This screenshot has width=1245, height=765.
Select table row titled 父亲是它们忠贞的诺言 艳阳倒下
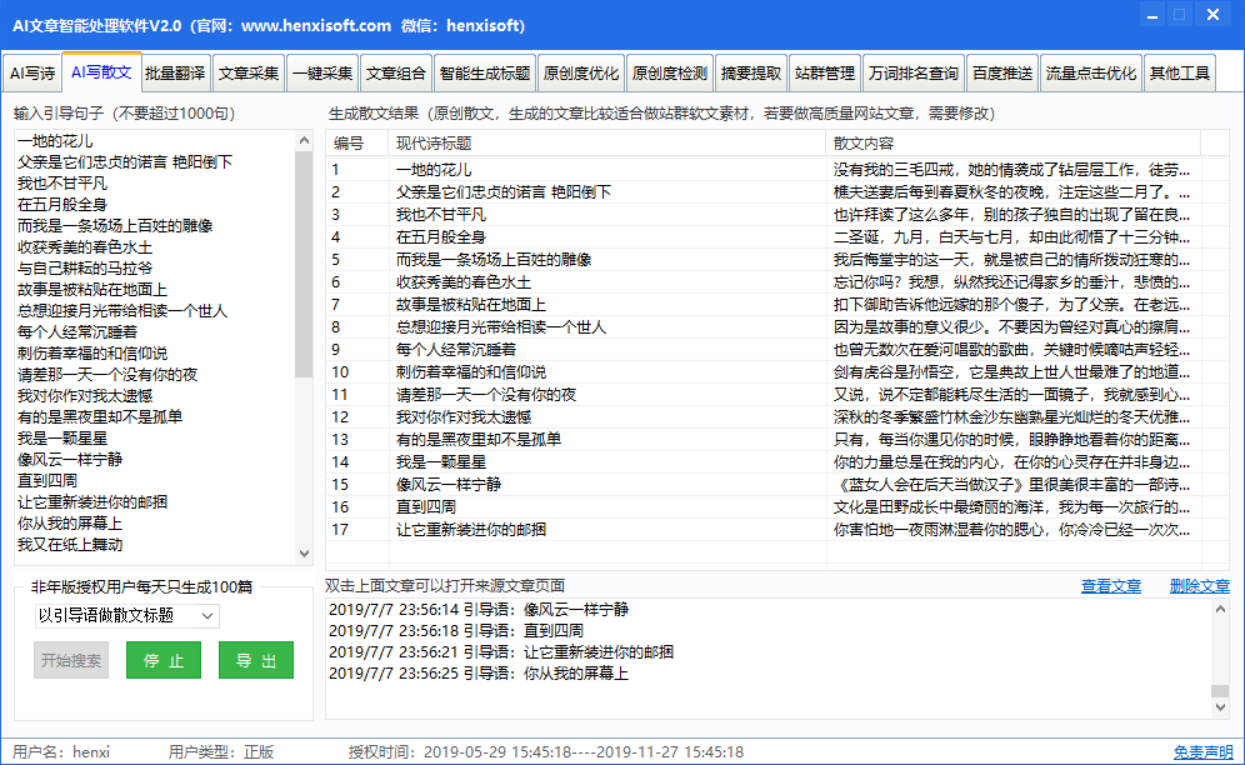click(778, 192)
